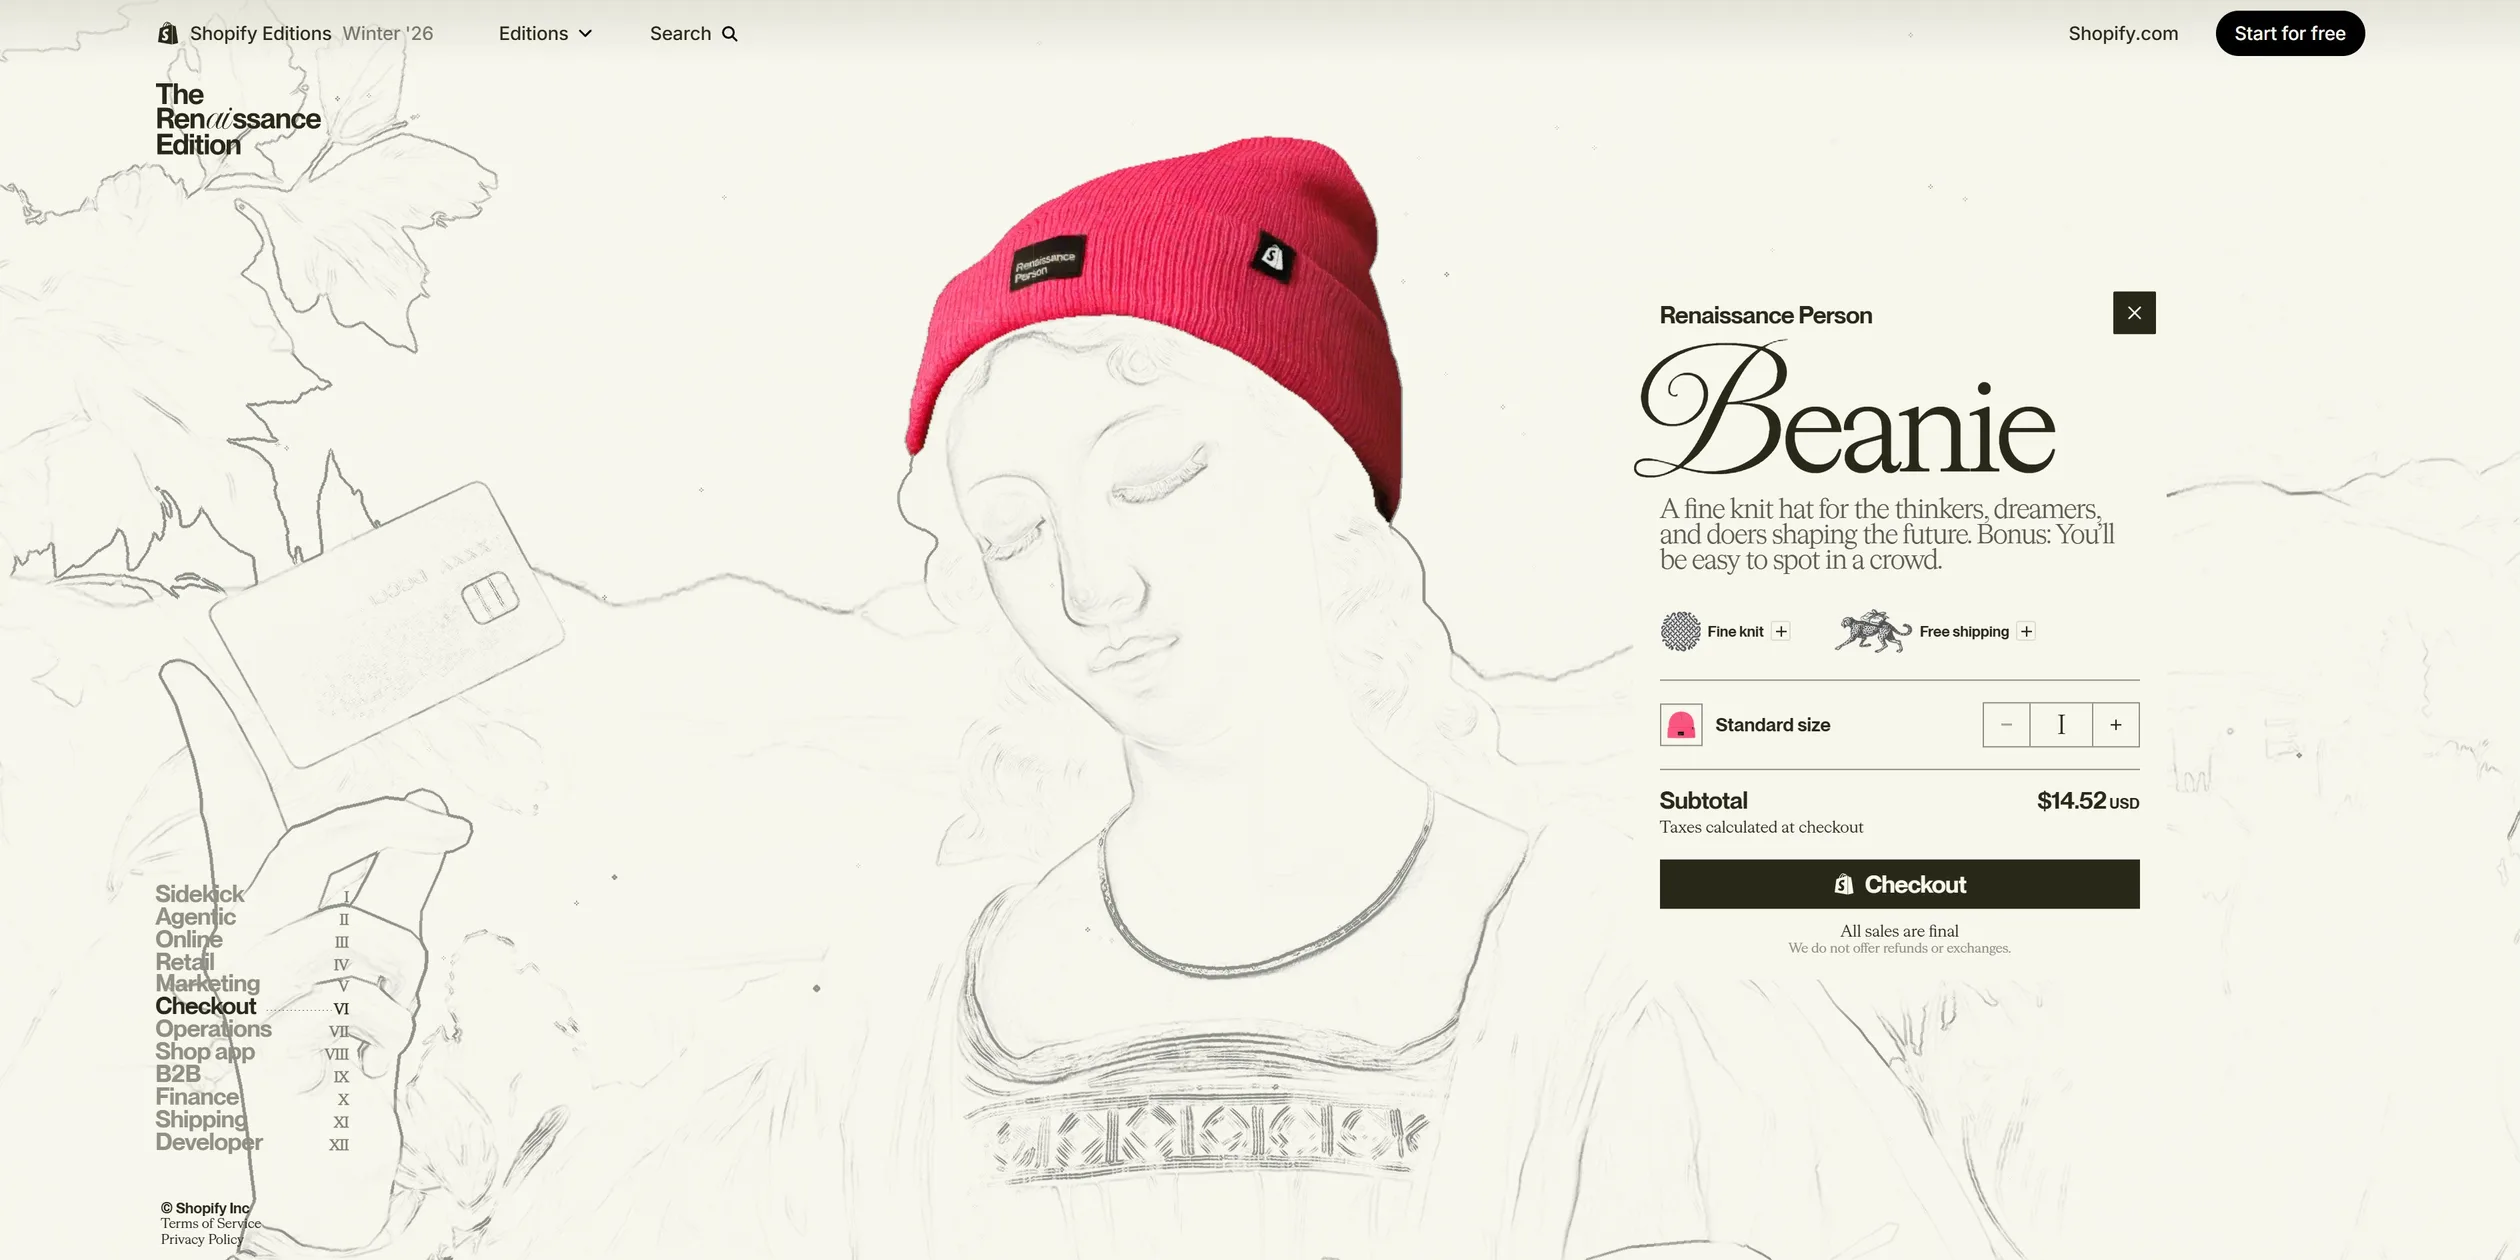2520x1260 pixels.
Task: Click the Free shipping cheetah icon
Action: [x=1873, y=631]
